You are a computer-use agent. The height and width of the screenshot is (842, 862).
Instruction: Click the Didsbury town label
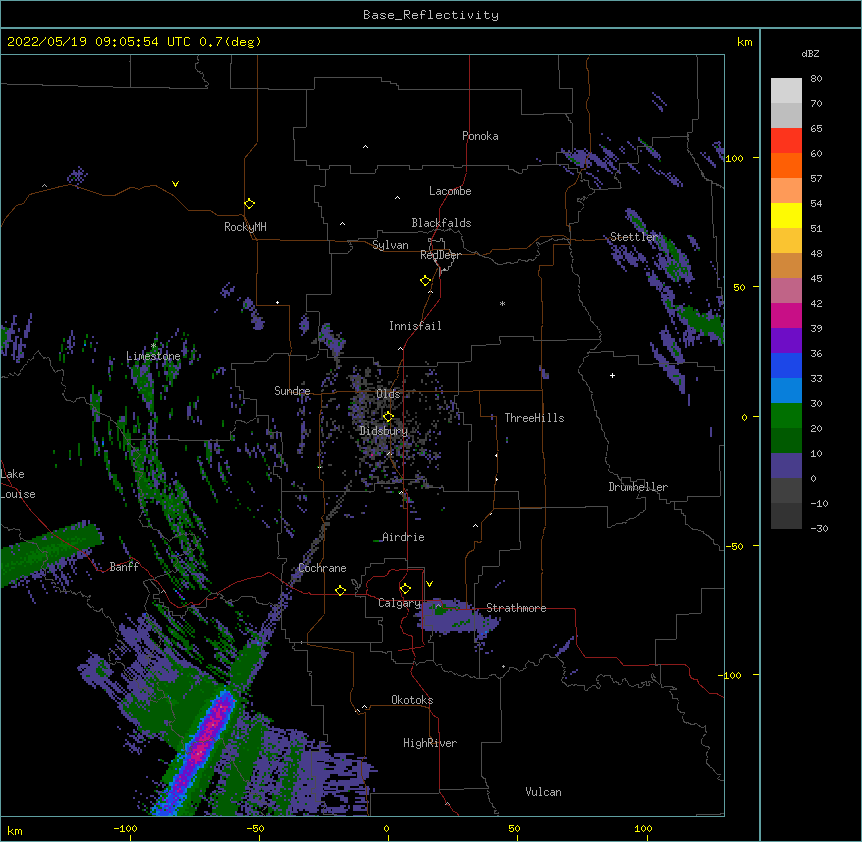click(x=383, y=431)
